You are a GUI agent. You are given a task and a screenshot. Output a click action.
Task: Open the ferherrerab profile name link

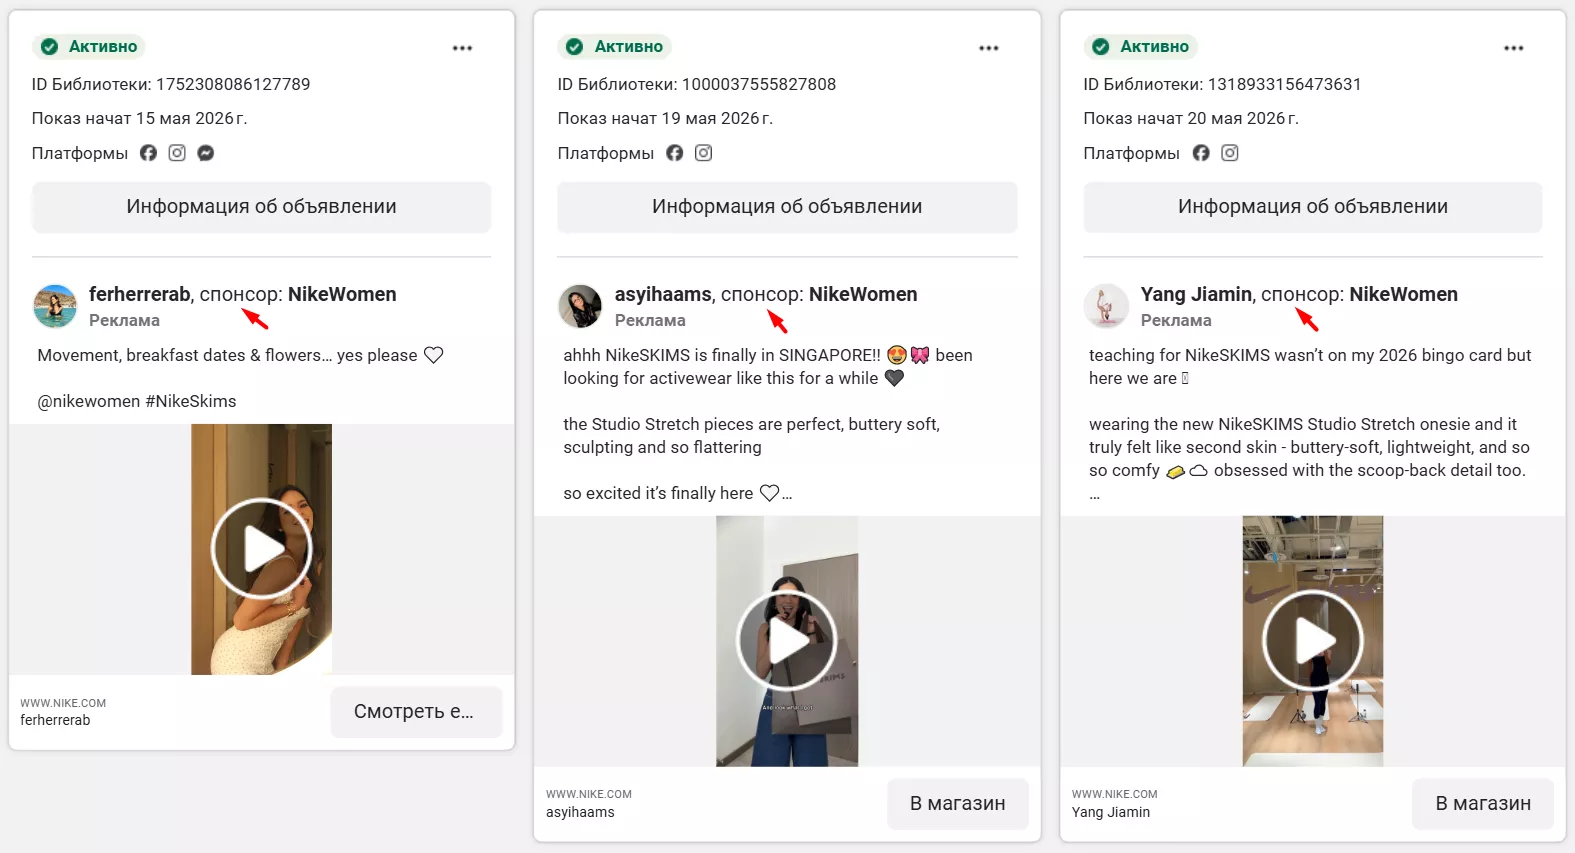pyautogui.click(x=139, y=294)
